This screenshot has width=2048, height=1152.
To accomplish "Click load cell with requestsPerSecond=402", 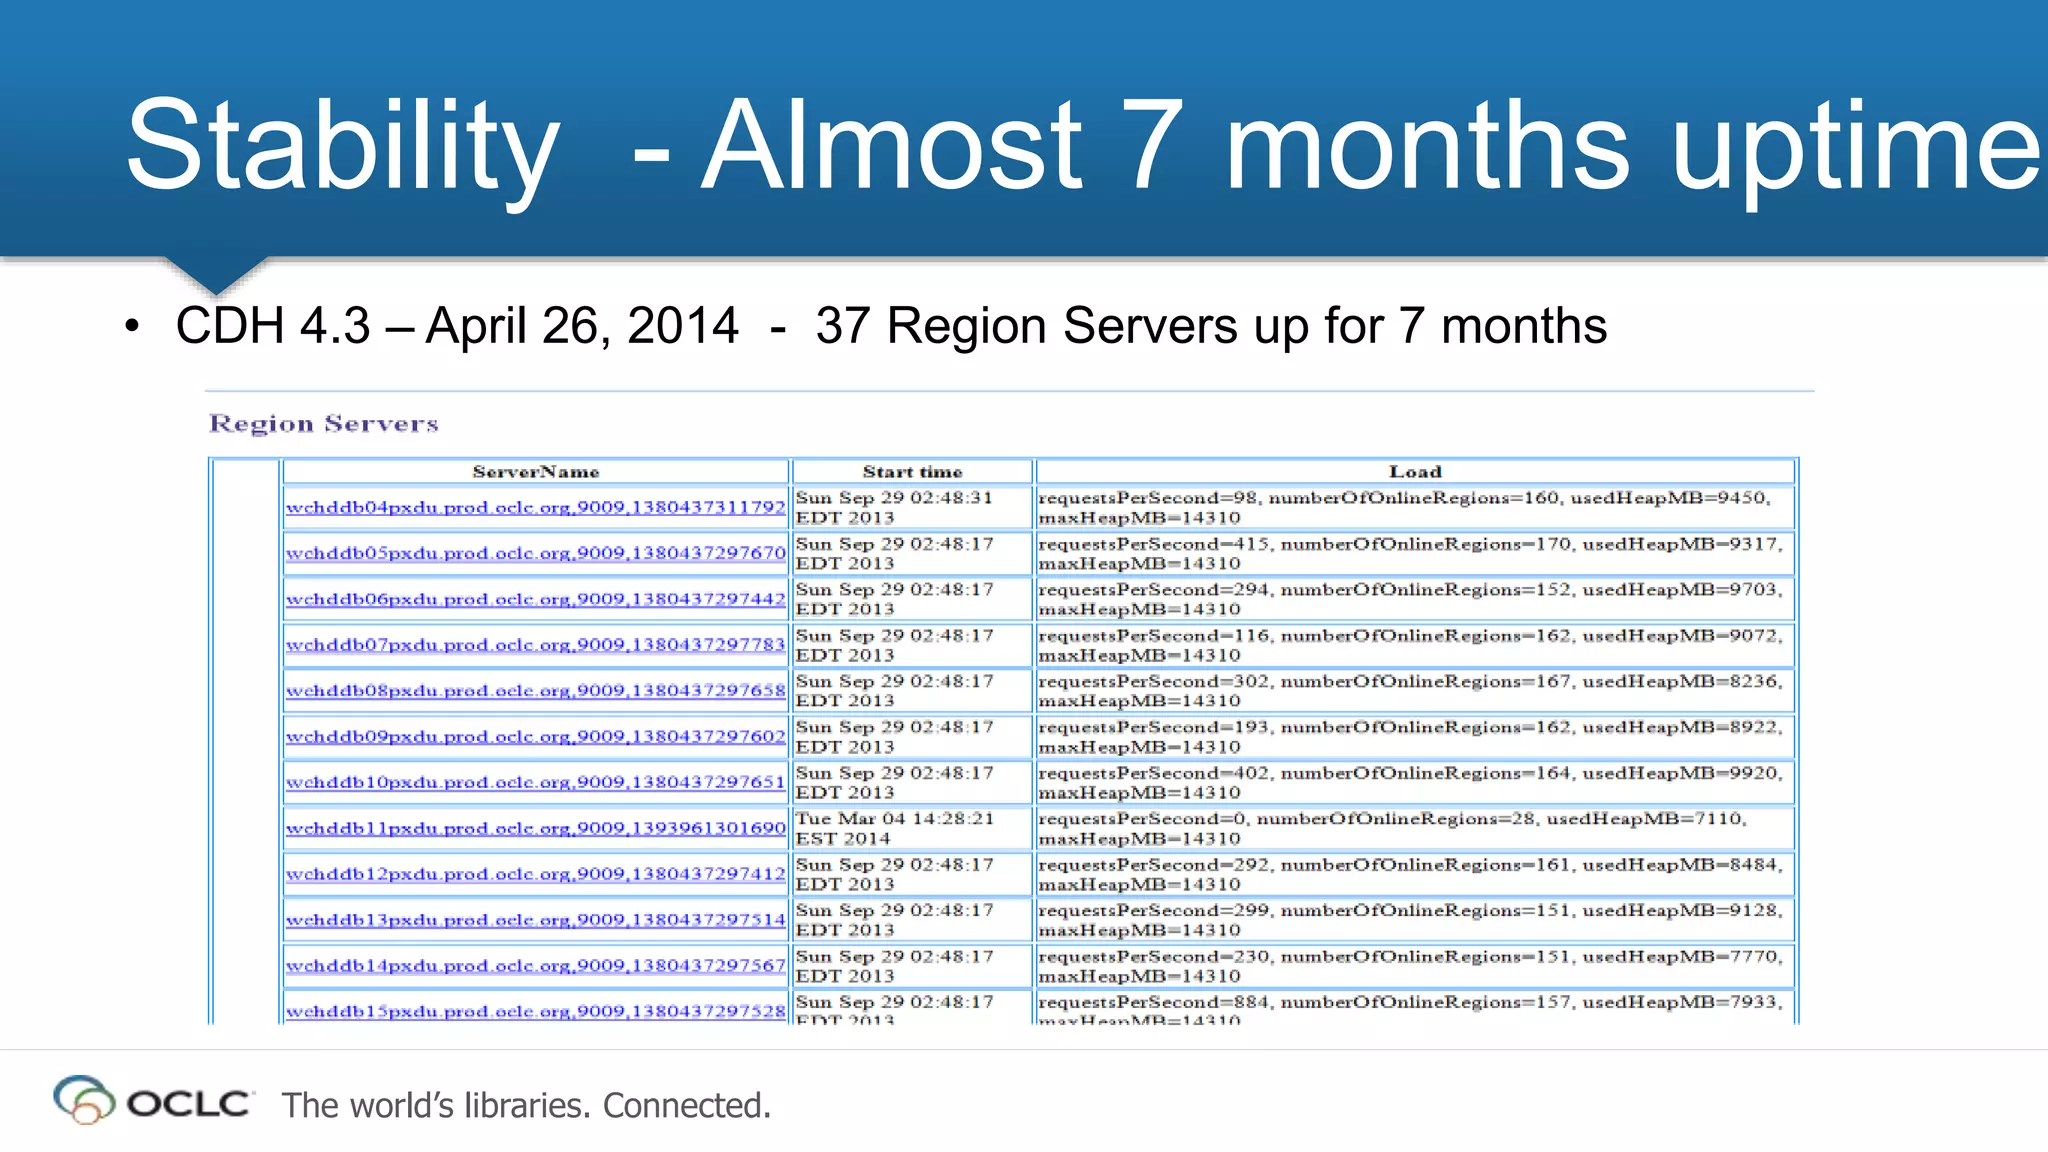I will point(1415,782).
